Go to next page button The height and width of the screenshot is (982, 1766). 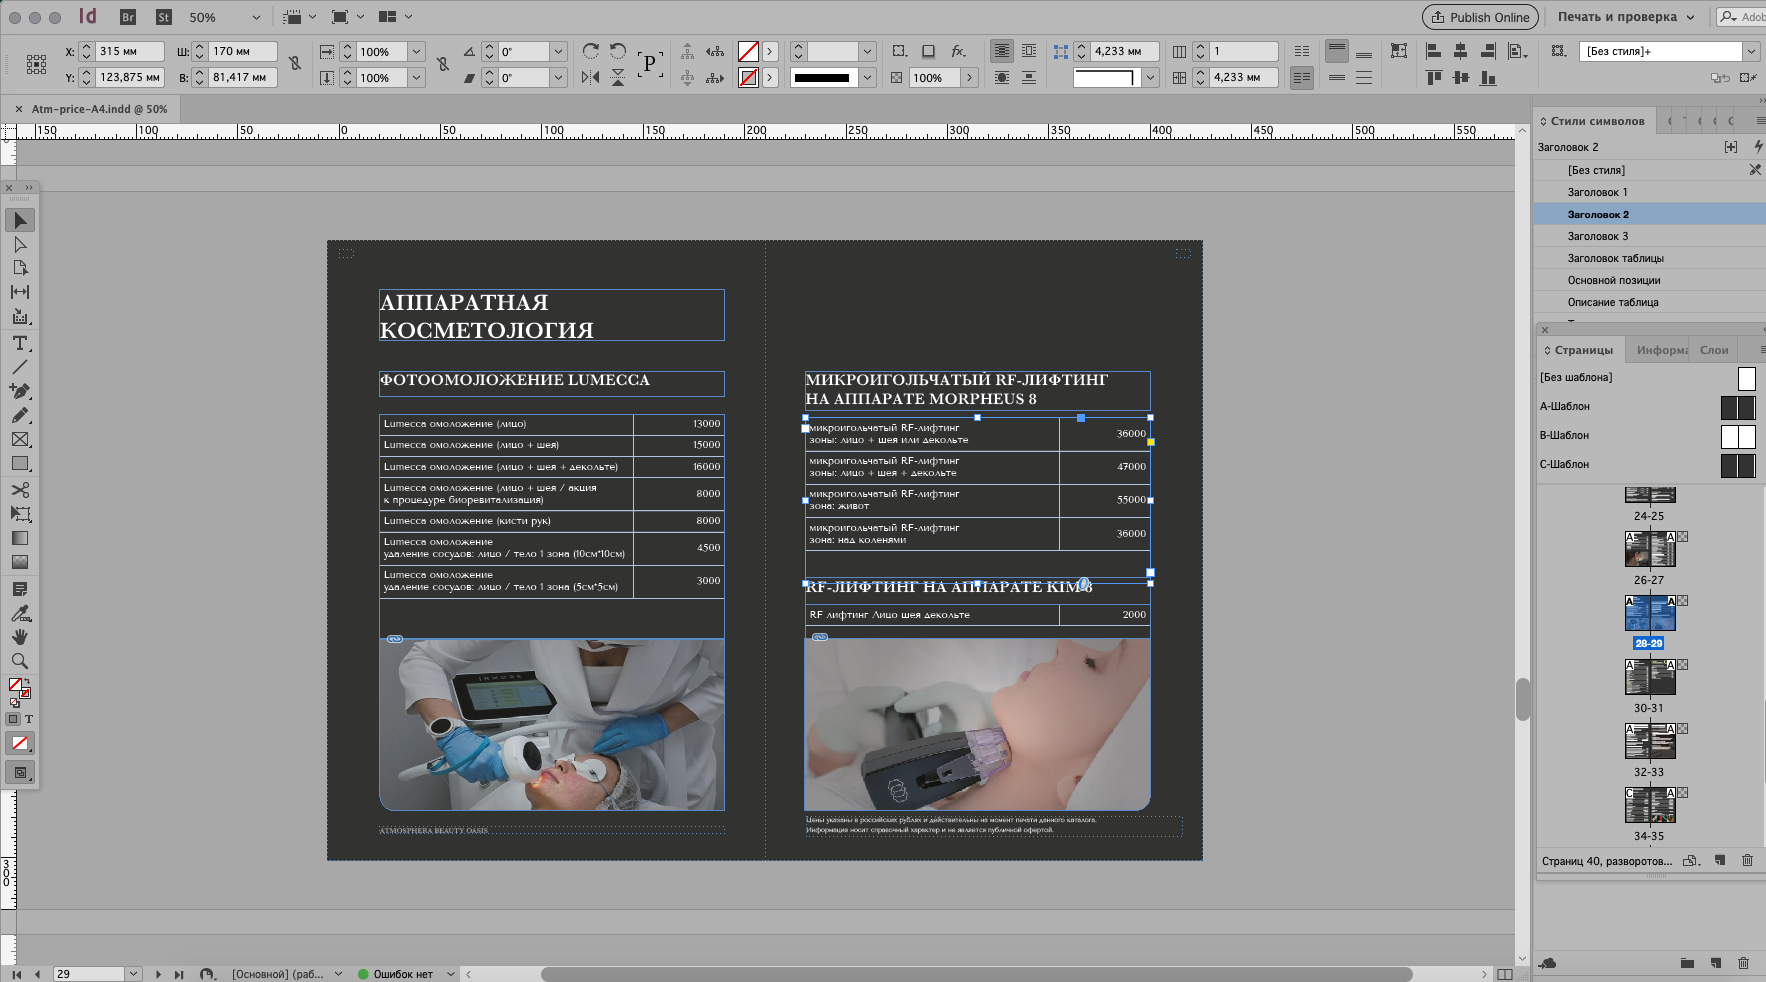point(158,974)
